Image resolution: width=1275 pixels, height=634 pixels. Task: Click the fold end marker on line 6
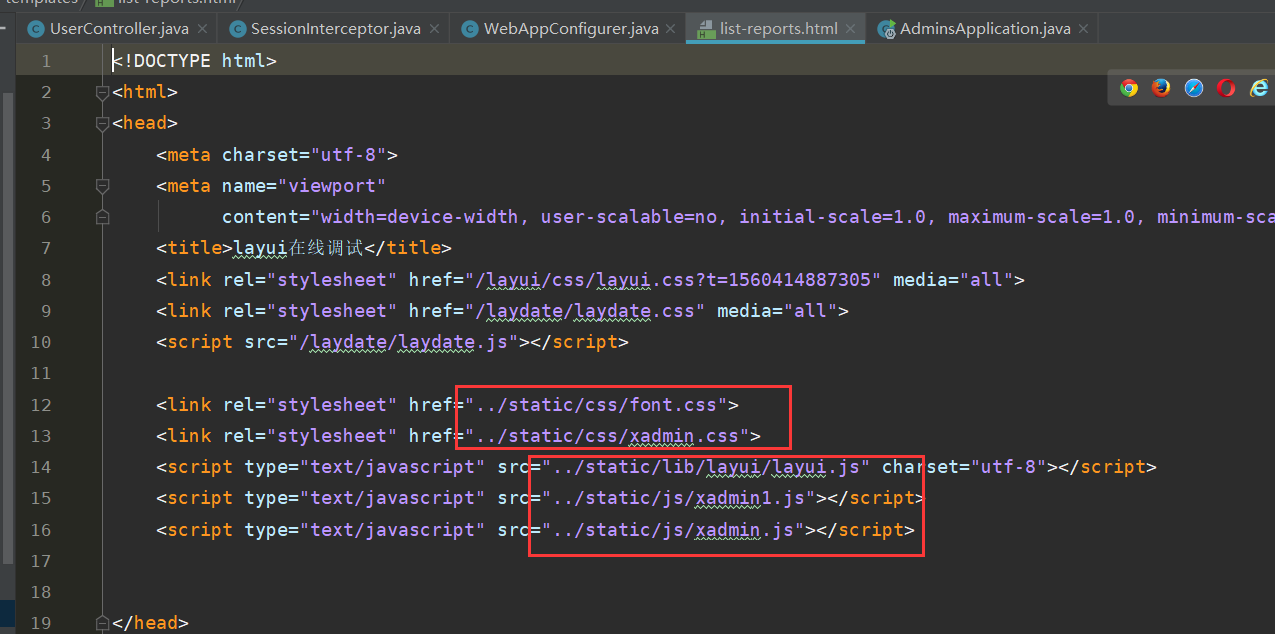[x=101, y=216]
